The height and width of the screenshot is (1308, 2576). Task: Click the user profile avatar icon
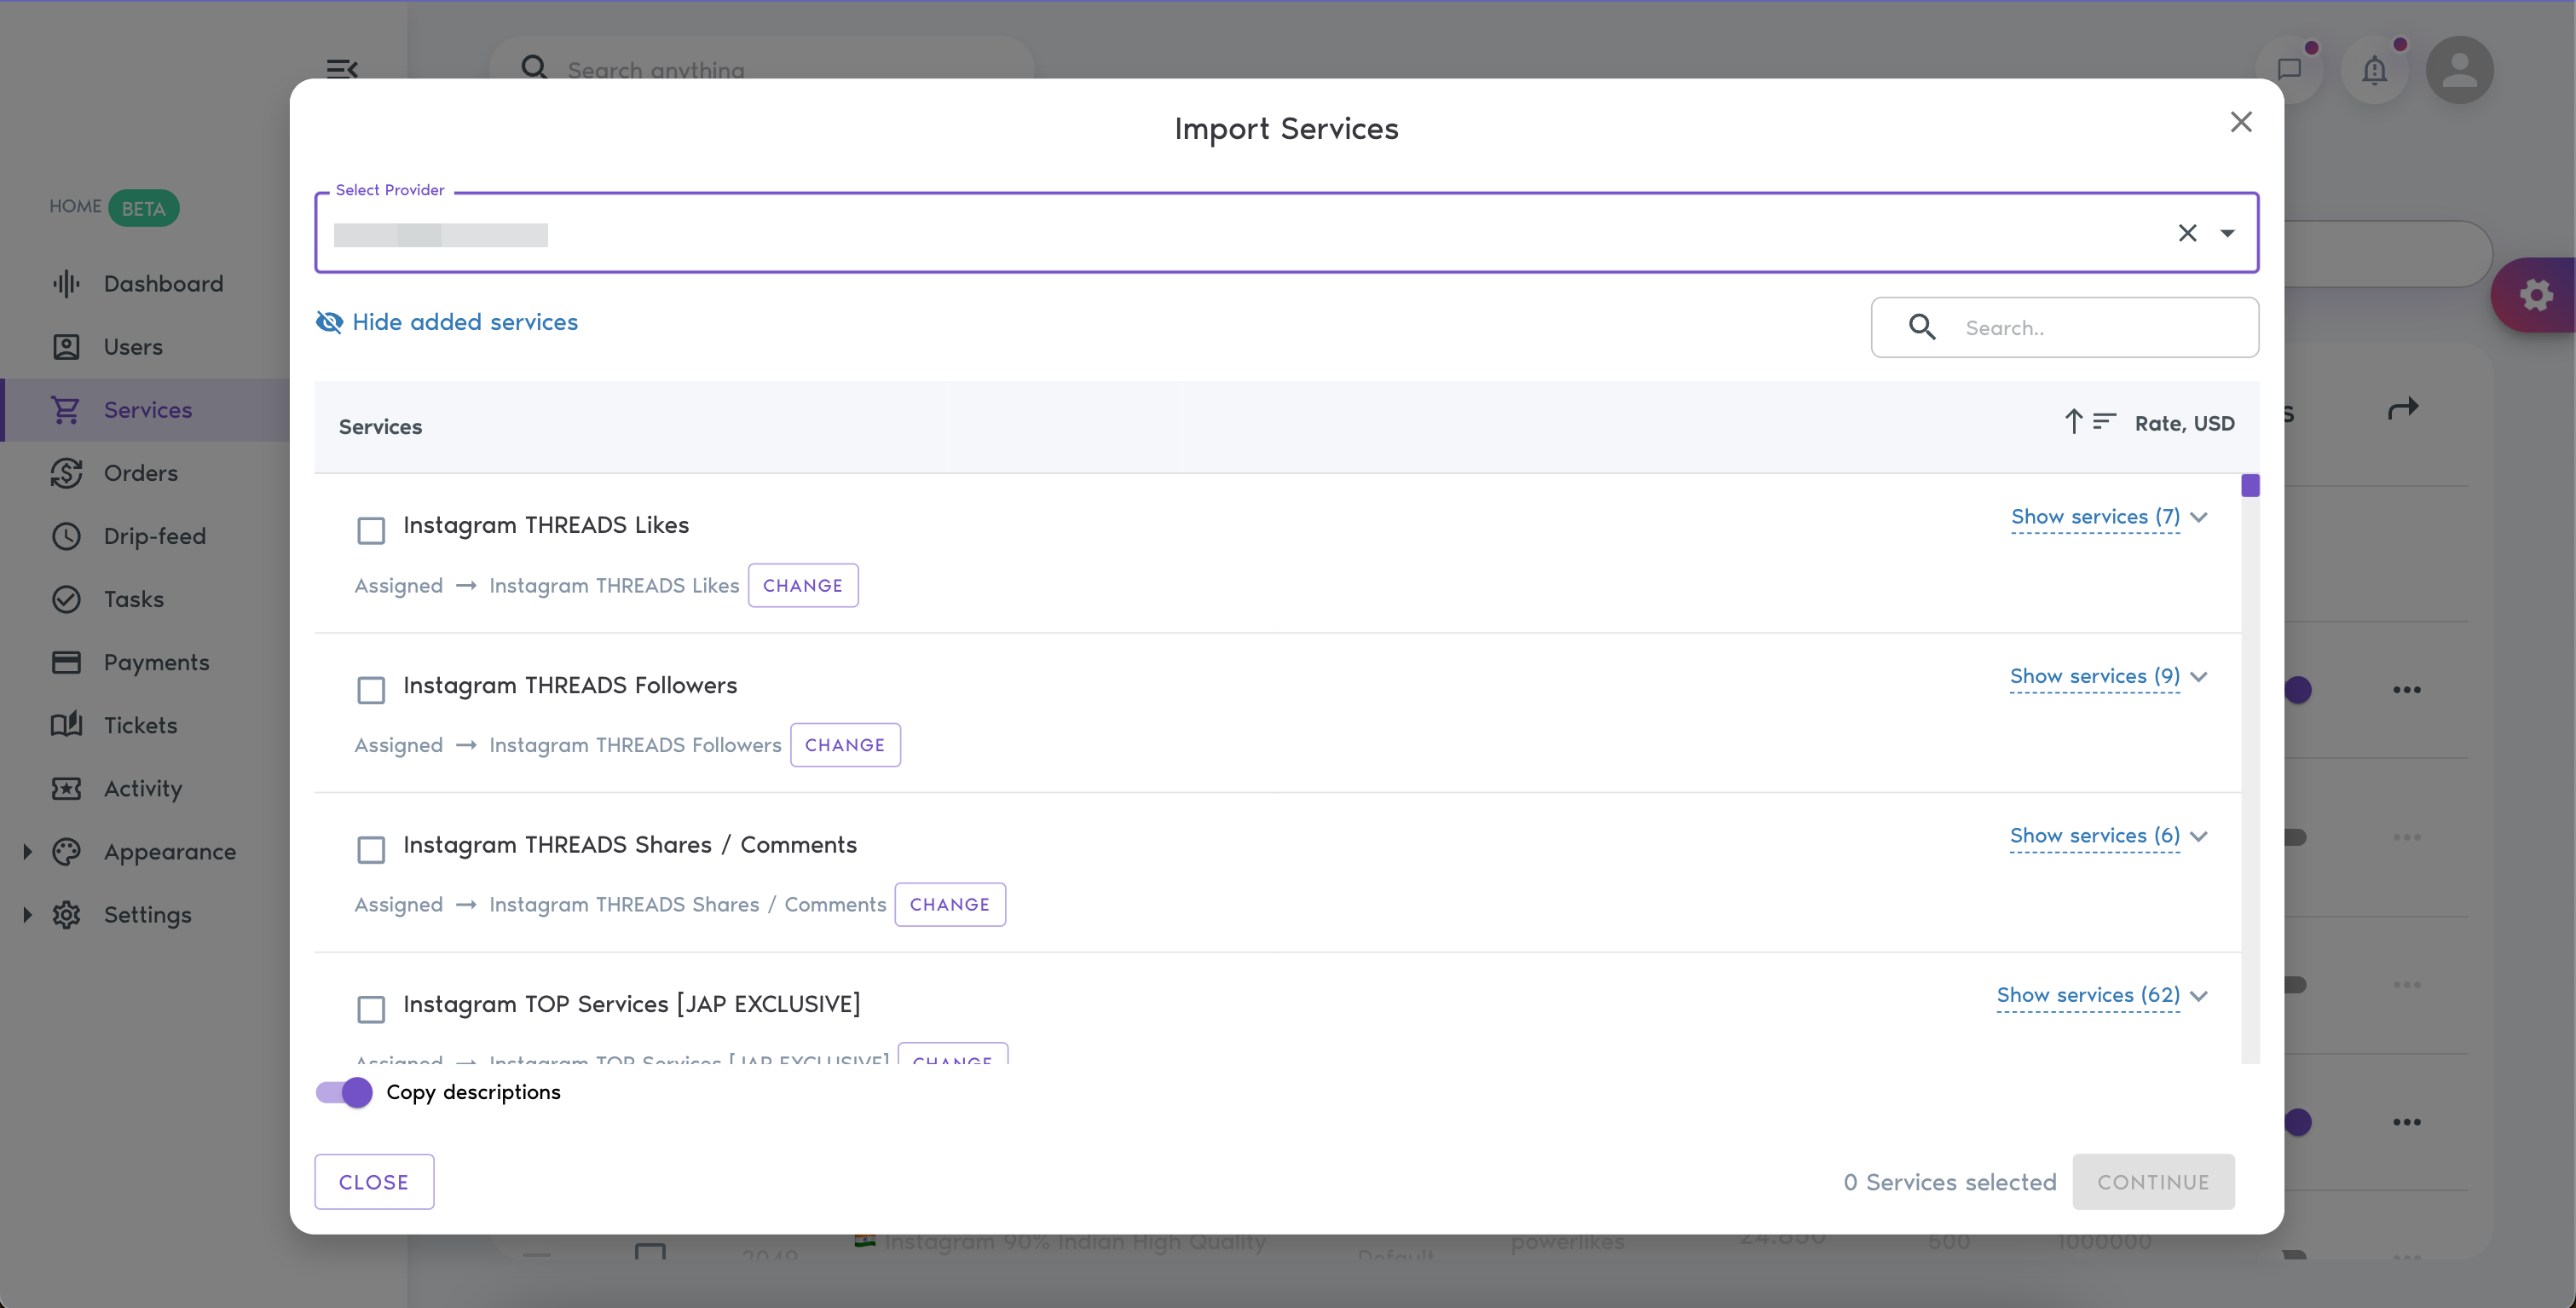click(2459, 70)
